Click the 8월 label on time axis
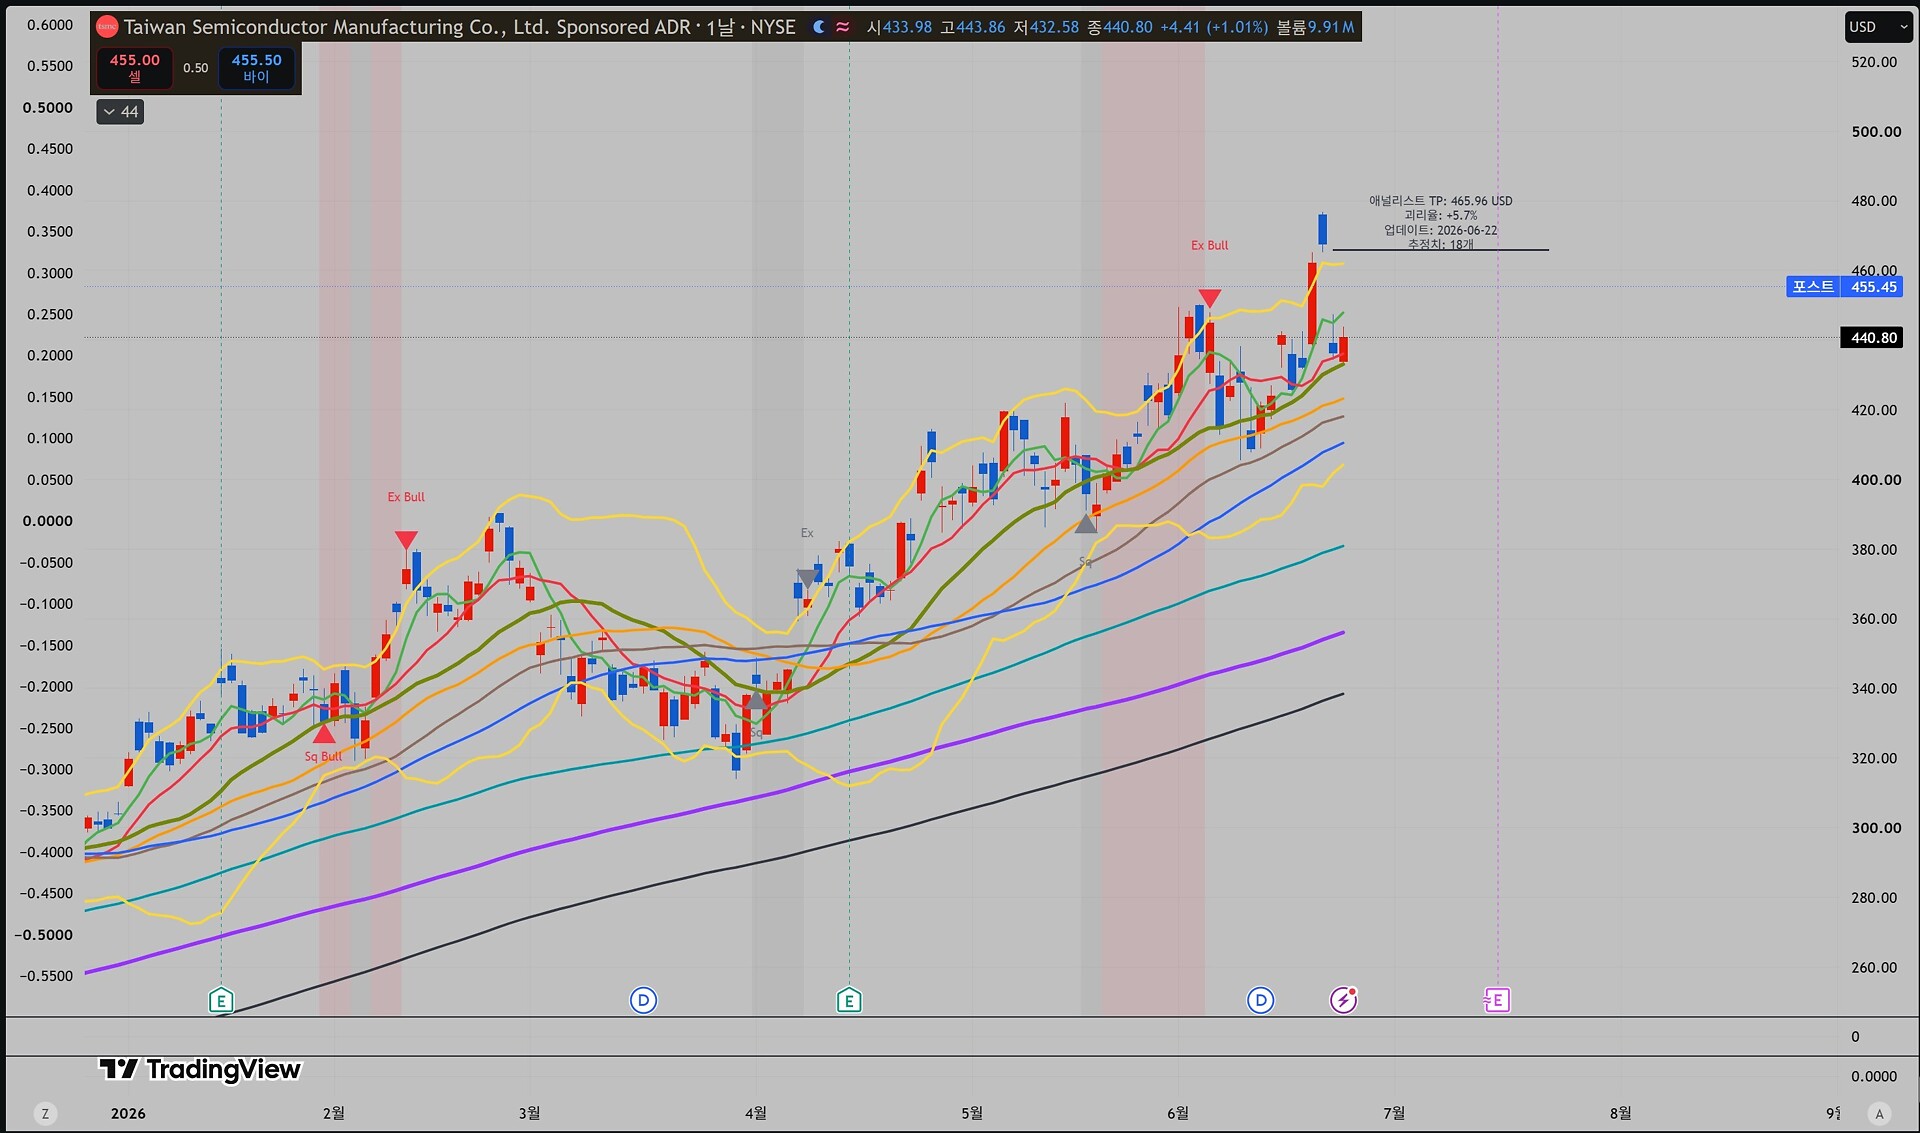The image size is (1920, 1133). (1620, 1113)
